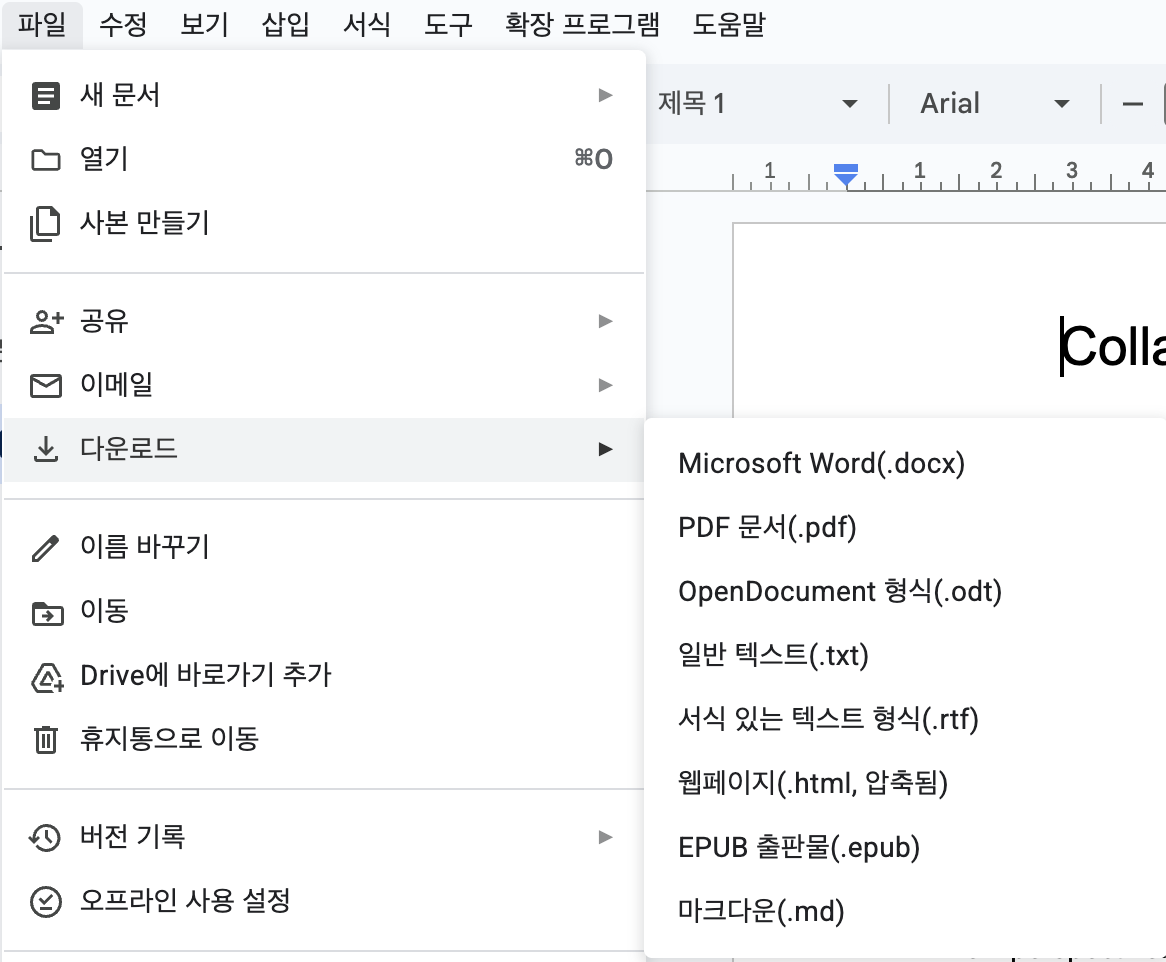
Task: Open the 도구 menu
Action: point(447,25)
